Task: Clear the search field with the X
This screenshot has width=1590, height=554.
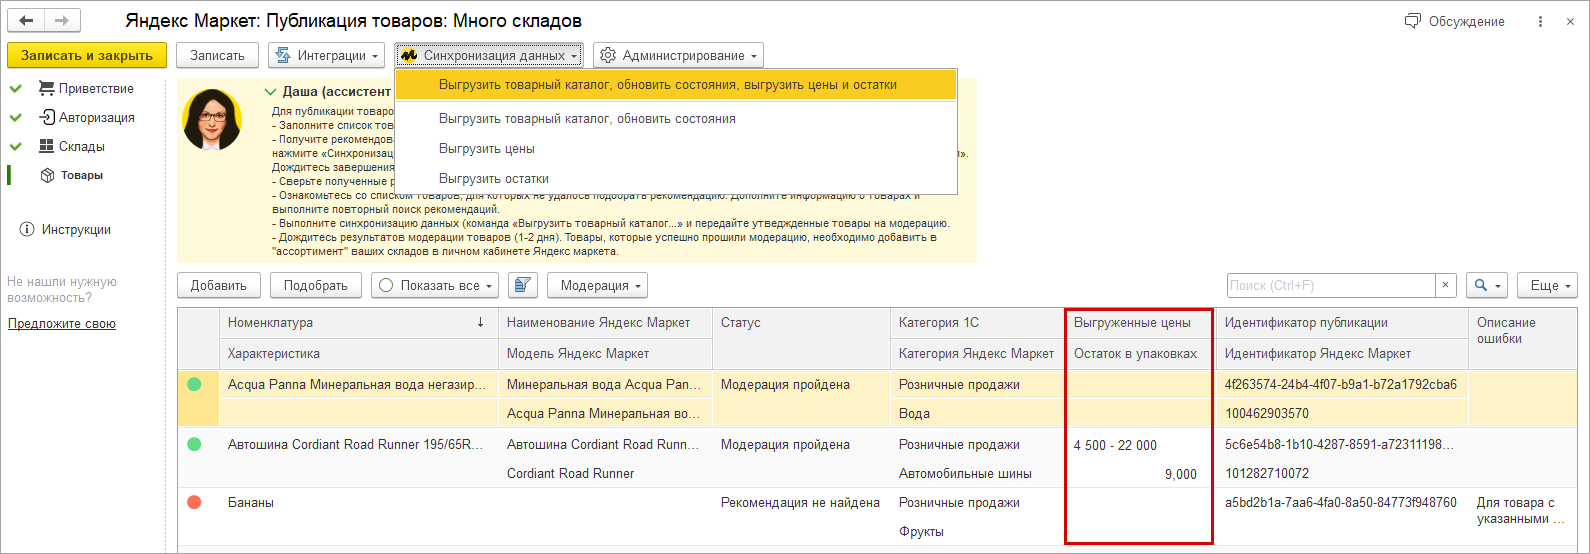Action: coord(1445,285)
